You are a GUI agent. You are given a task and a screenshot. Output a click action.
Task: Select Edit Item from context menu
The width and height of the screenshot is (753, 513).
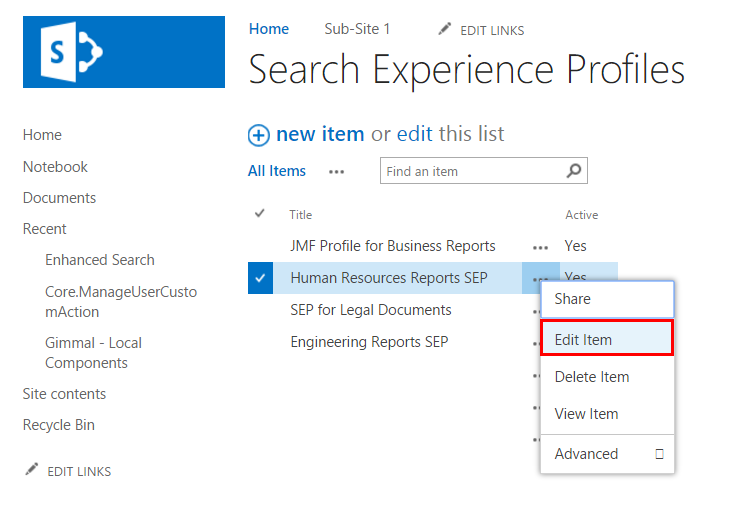583,340
